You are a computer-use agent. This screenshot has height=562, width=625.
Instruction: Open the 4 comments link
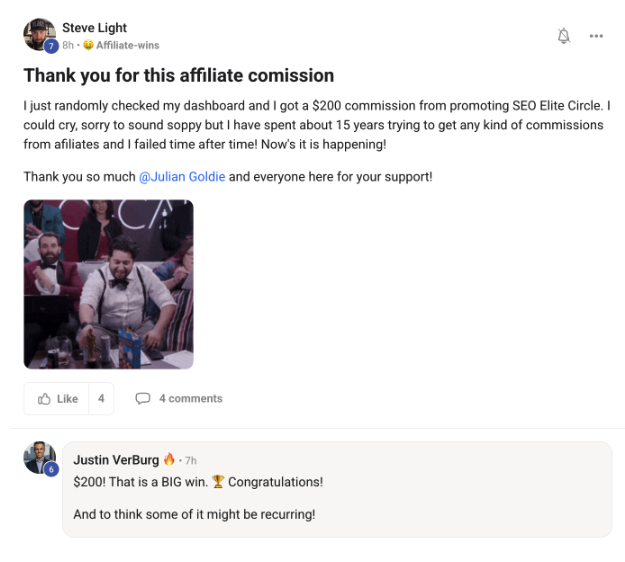pos(190,398)
